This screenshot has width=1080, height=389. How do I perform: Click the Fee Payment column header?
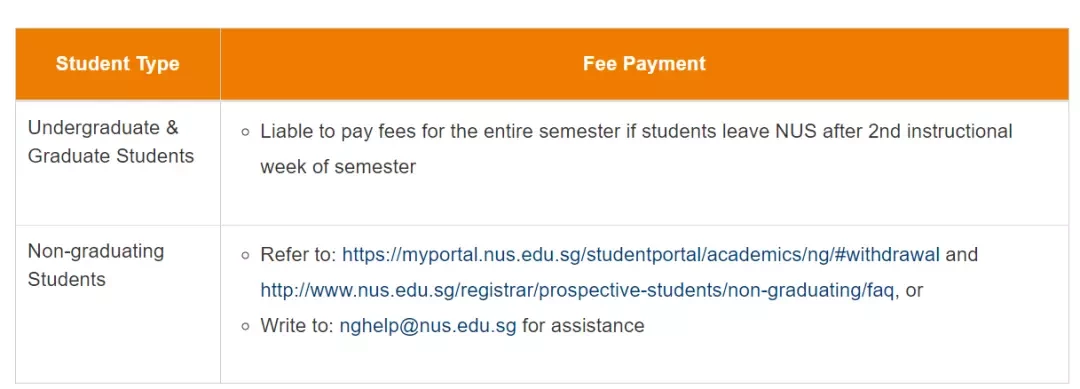[x=645, y=64]
